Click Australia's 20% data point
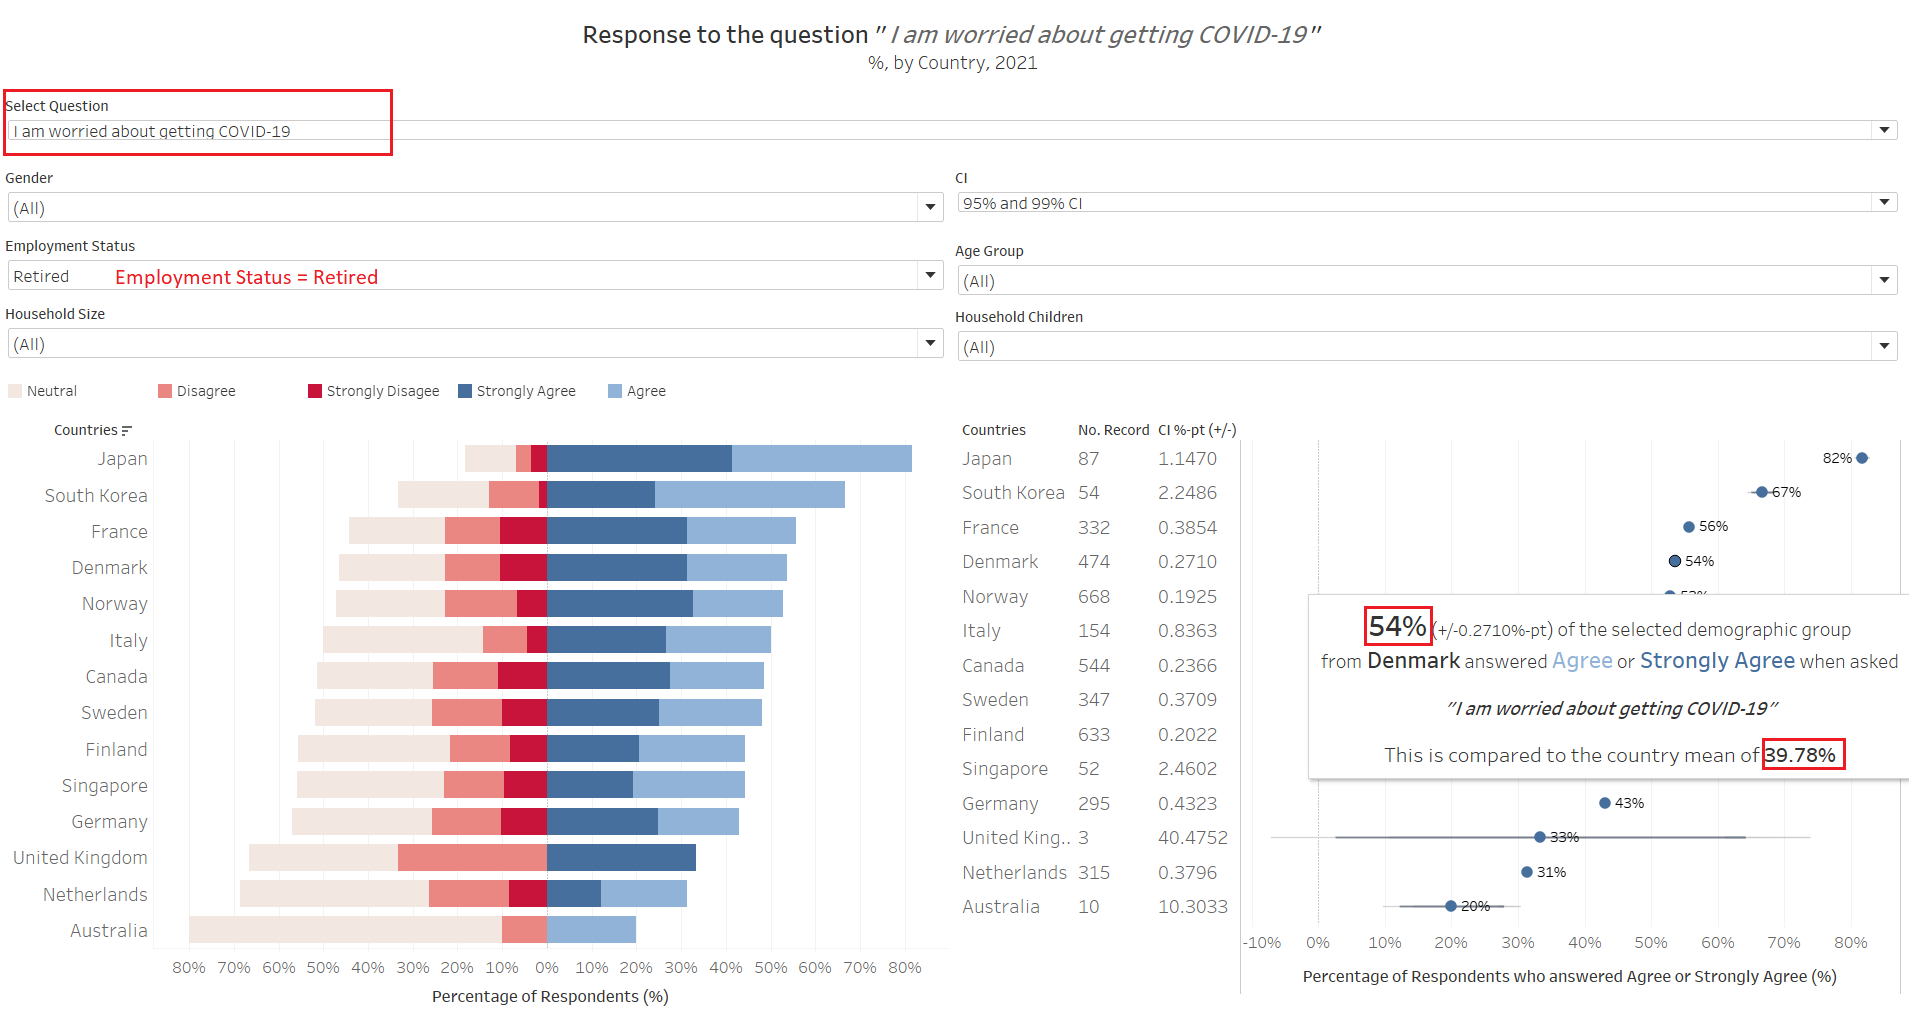 click(1451, 906)
